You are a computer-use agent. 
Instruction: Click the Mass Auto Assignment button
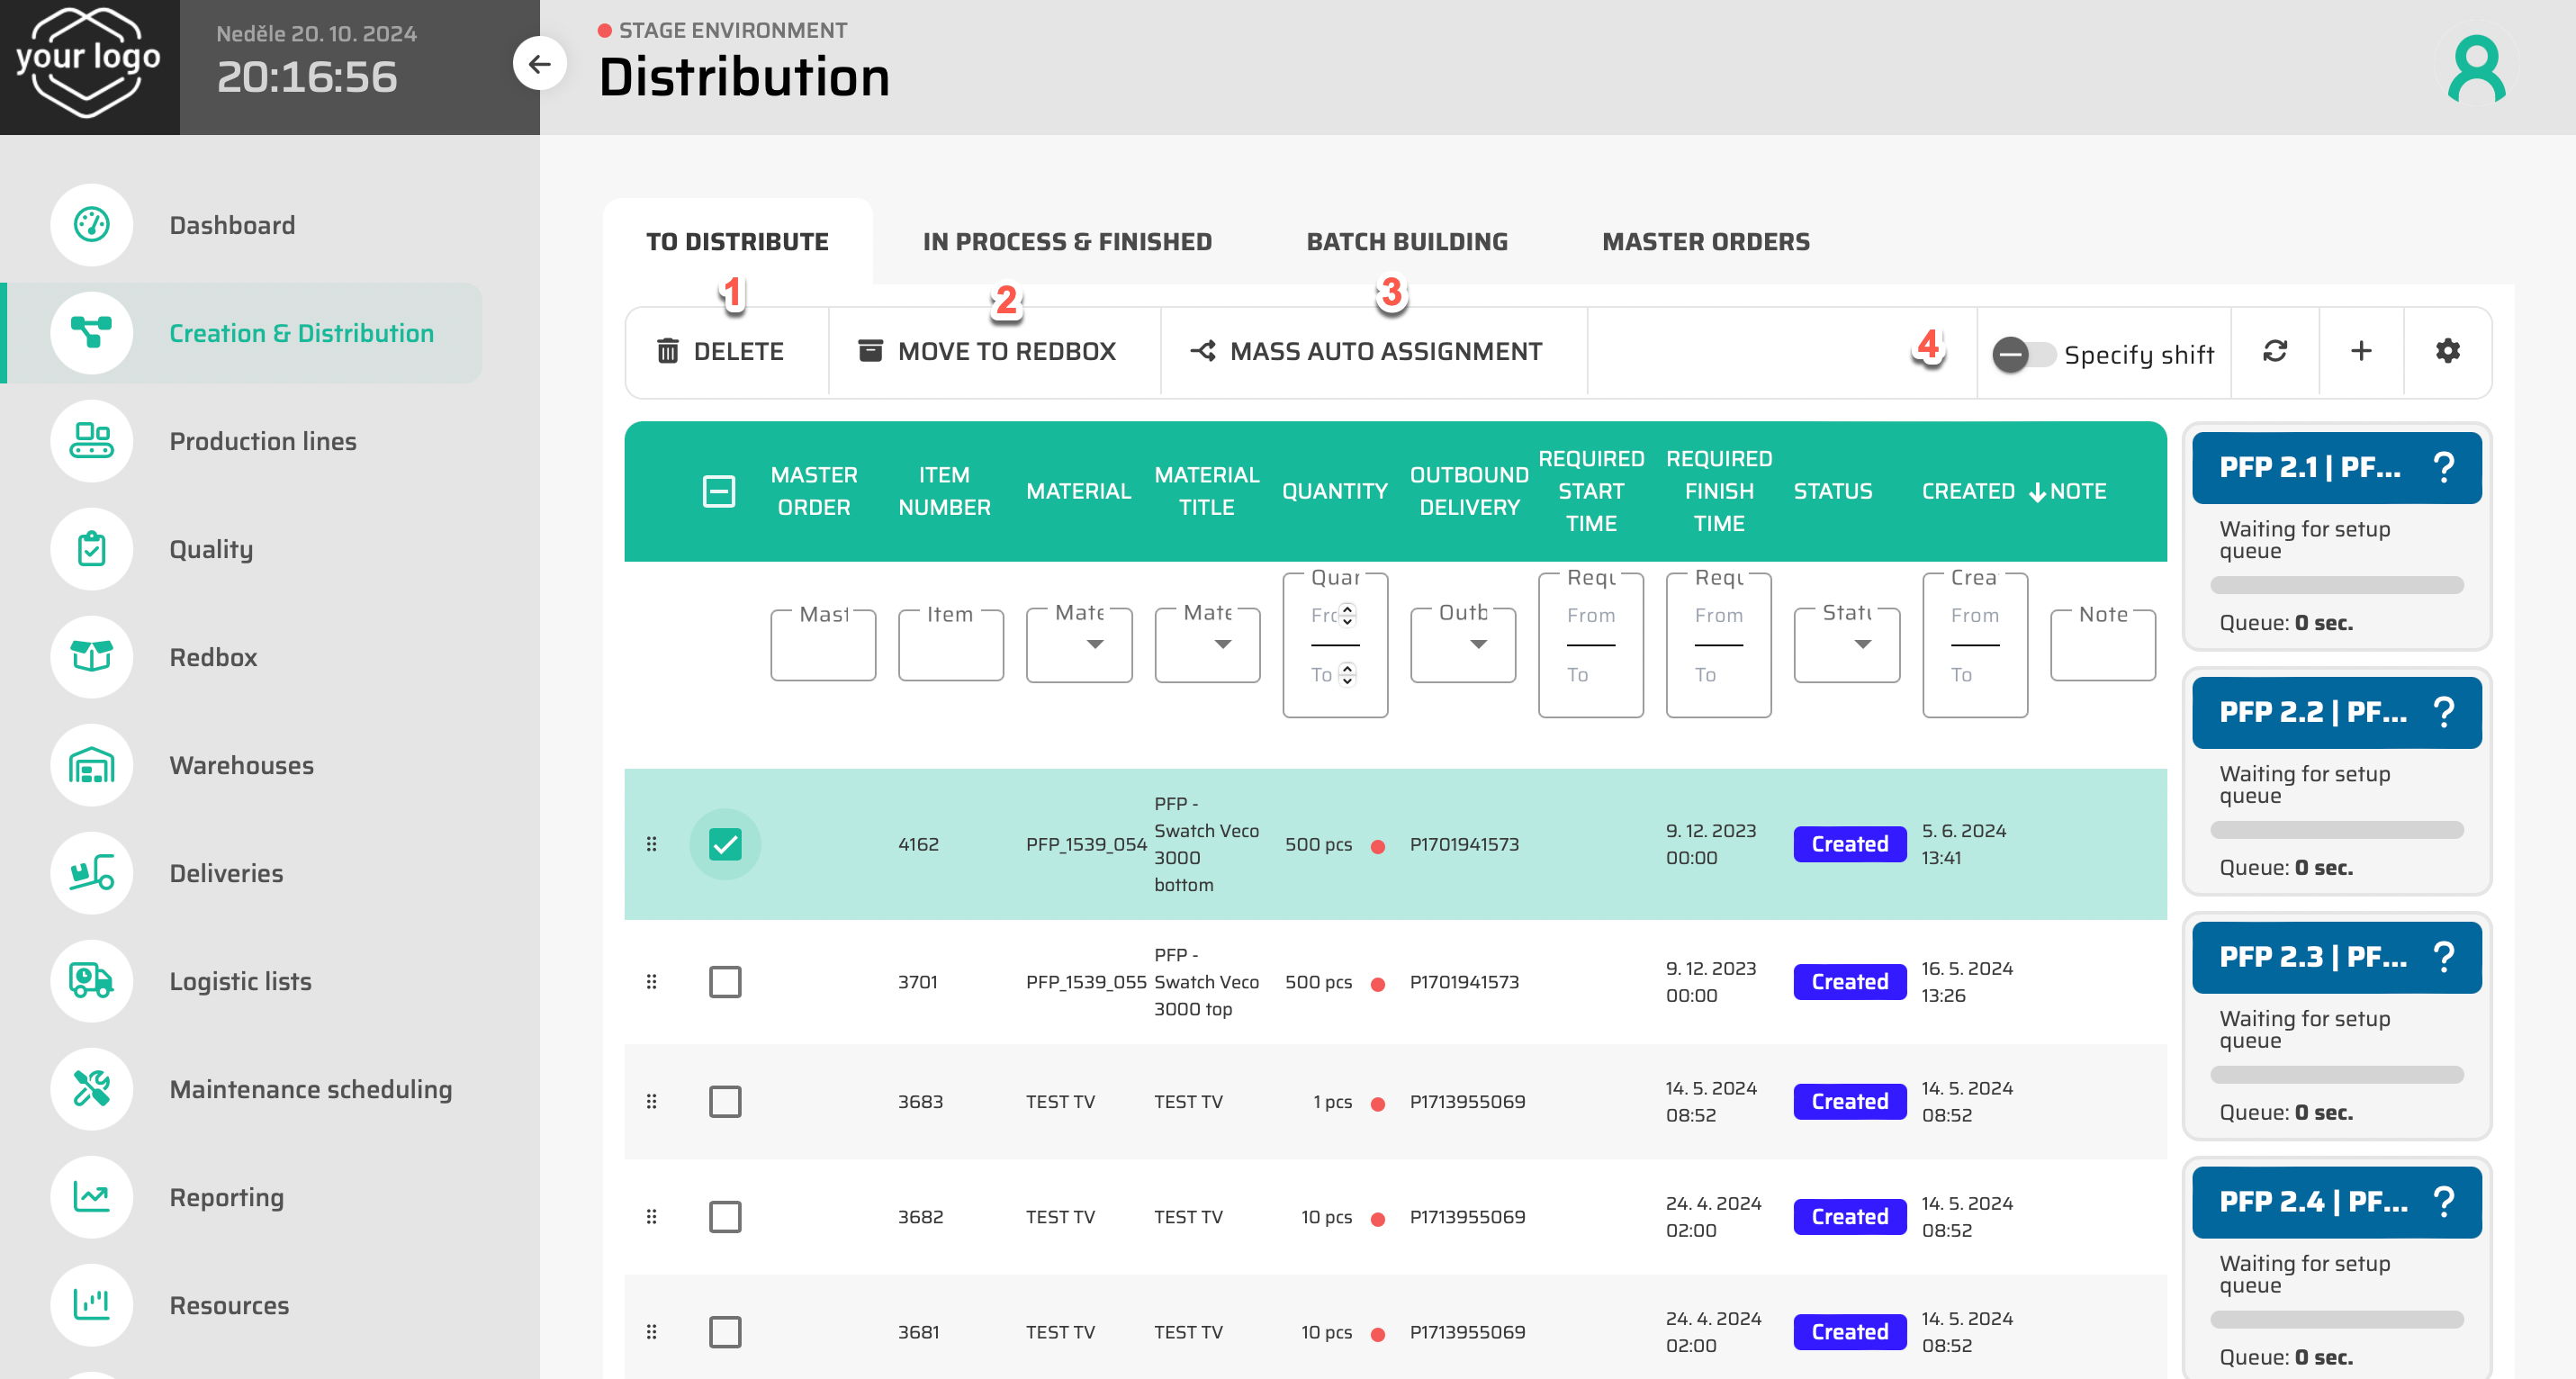tap(1366, 351)
